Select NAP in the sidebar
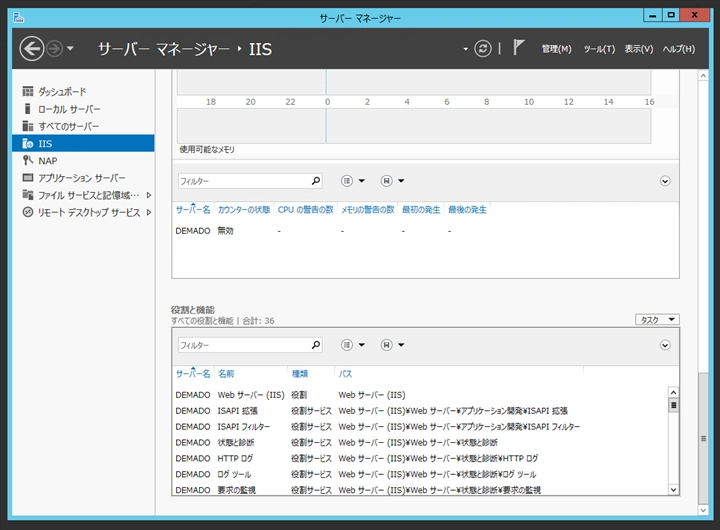The height and width of the screenshot is (530, 720). coord(83,161)
